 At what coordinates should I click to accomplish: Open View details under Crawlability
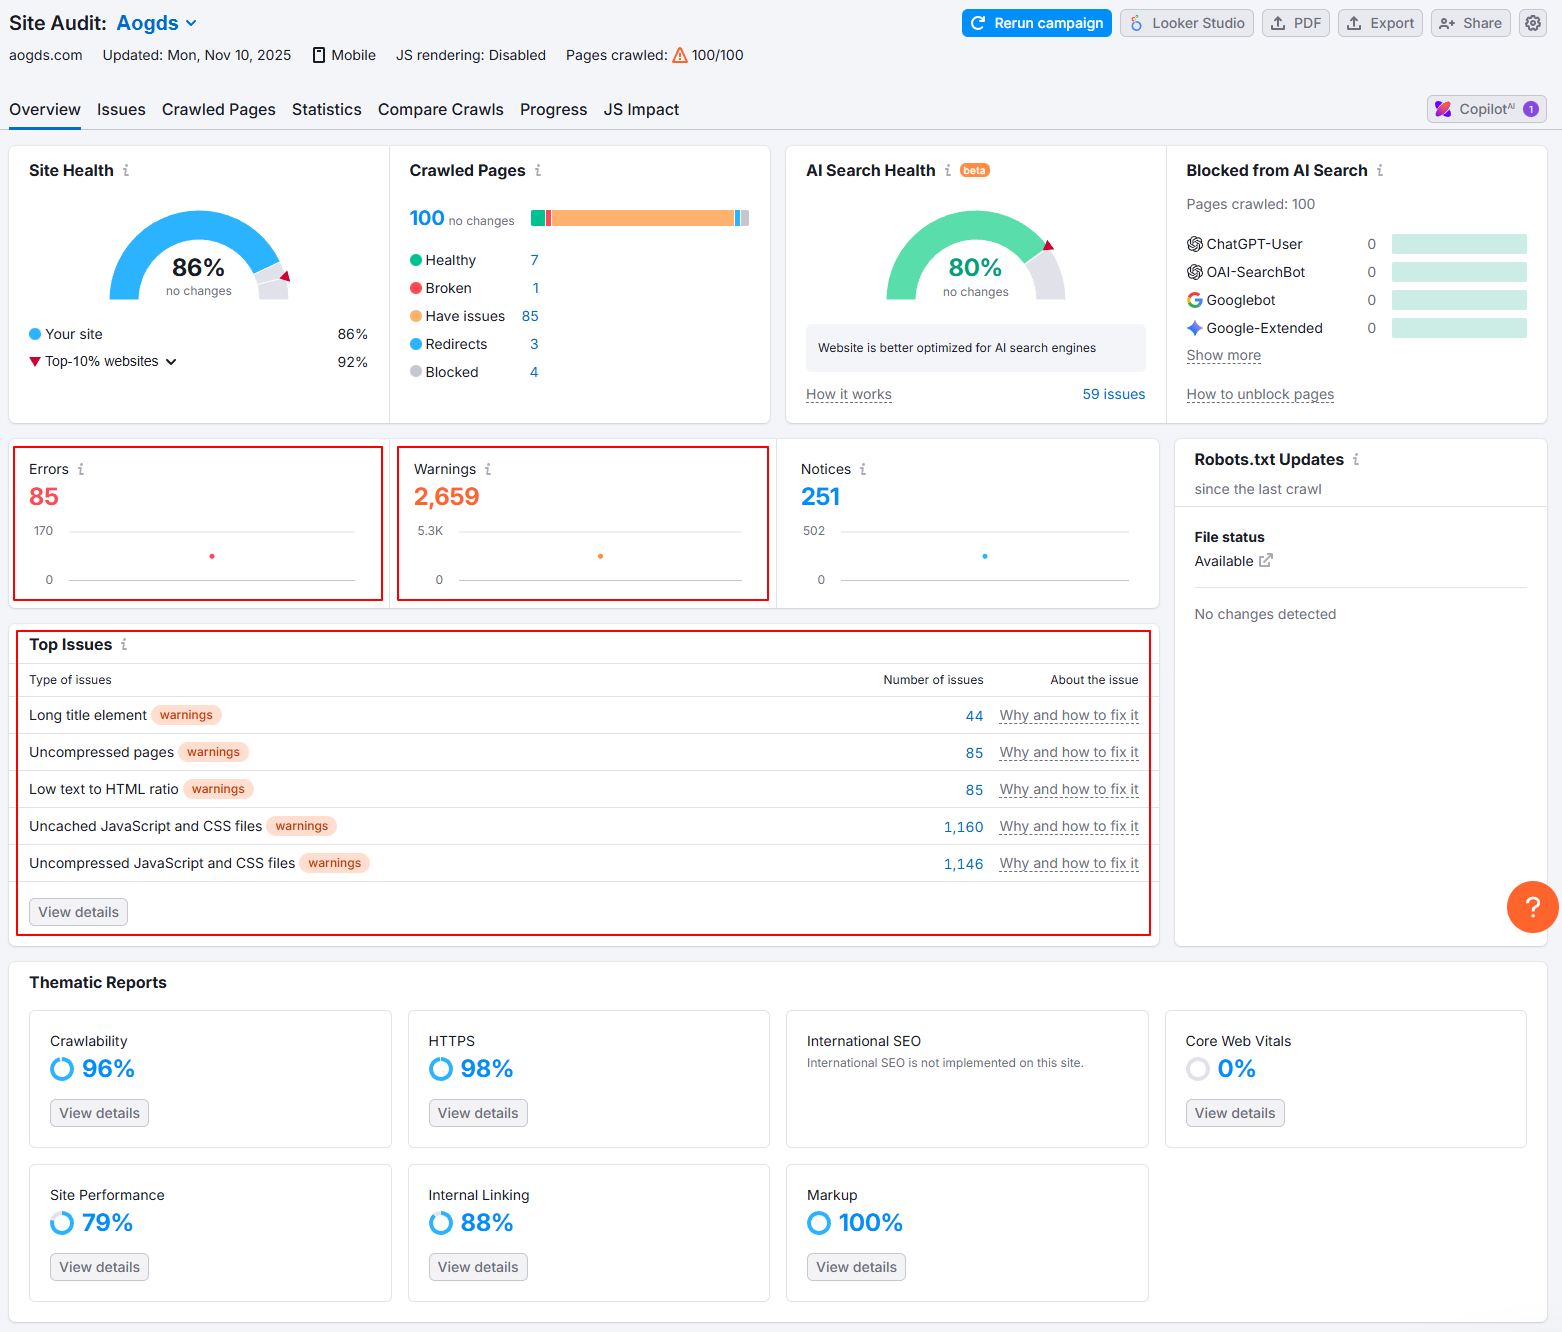(x=99, y=1113)
